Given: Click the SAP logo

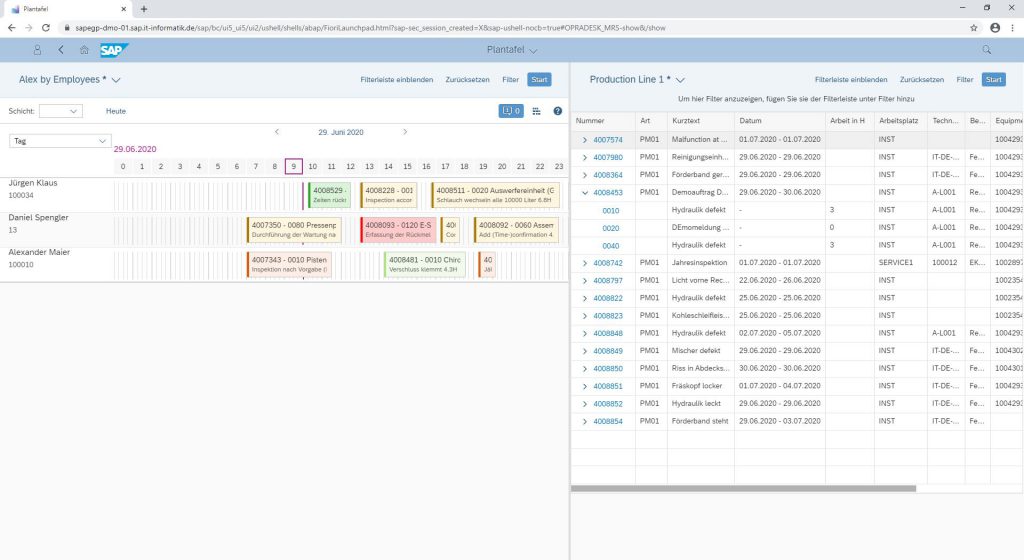Looking at the screenshot, I should coord(114,50).
